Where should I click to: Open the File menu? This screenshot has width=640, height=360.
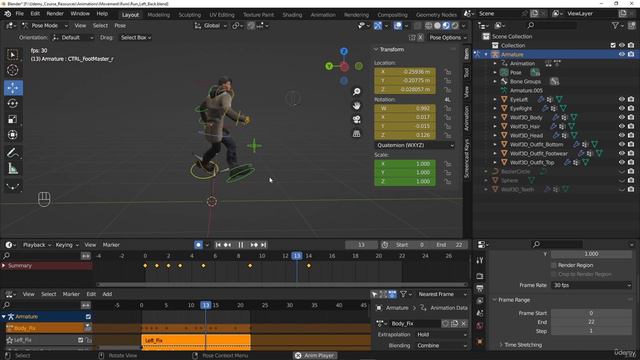[20, 14]
